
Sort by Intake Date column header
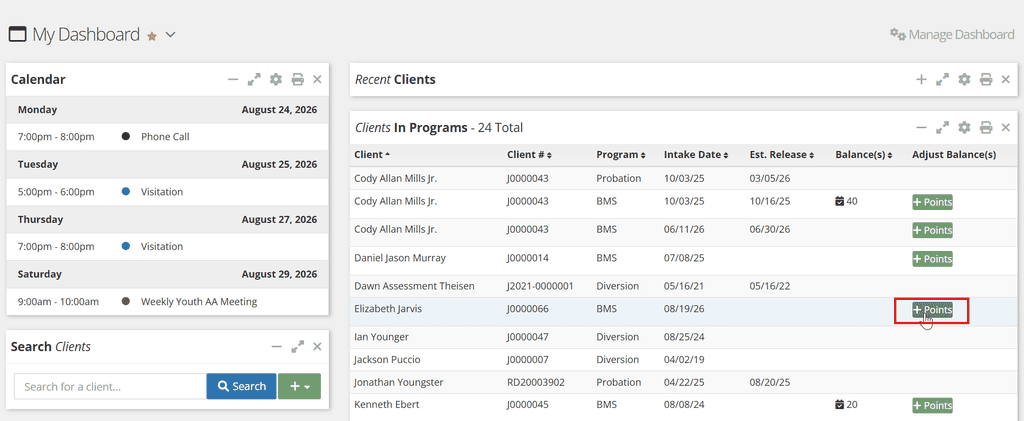pyautogui.click(x=696, y=155)
